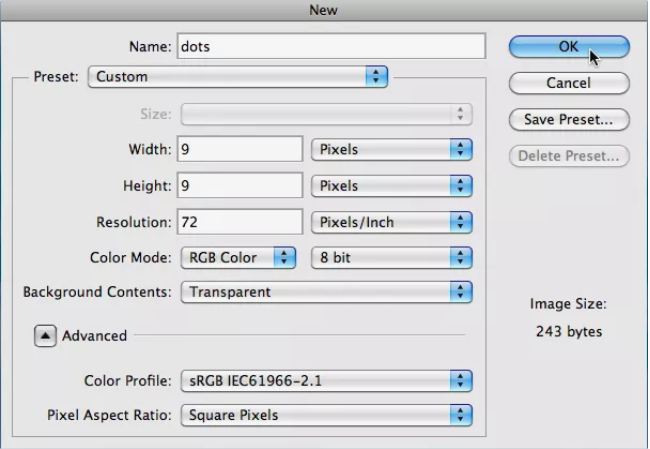Click OK to create the document
650x449 pixels.
point(569,46)
